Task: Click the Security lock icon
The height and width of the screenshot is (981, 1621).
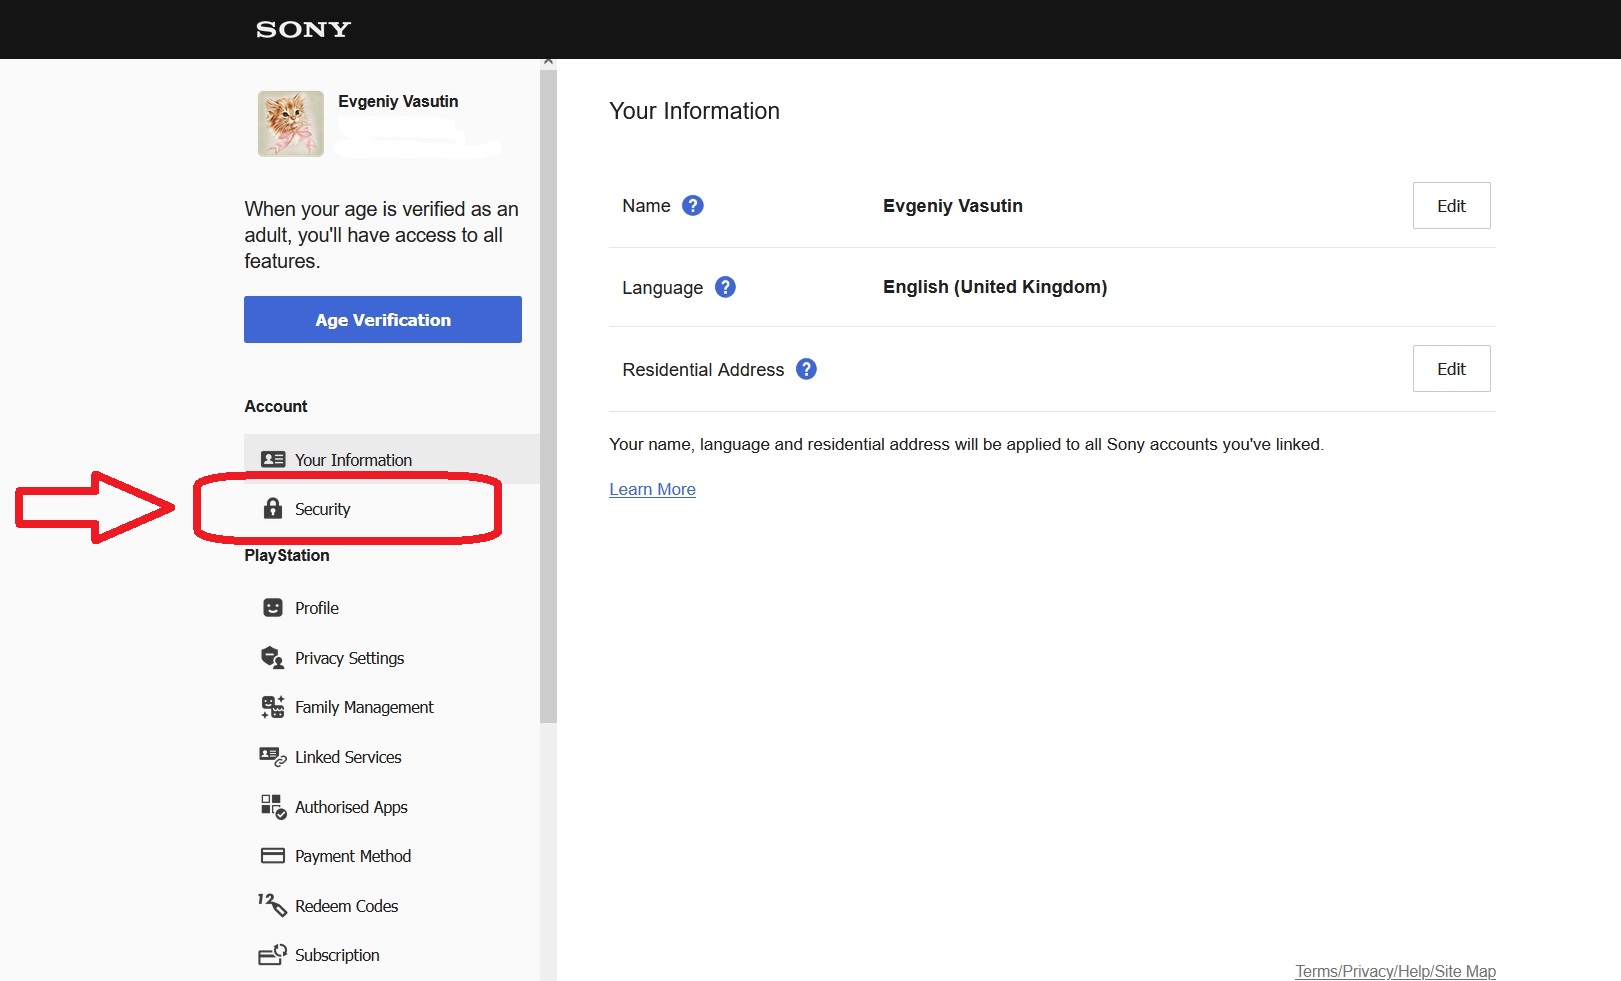Action: tap(272, 508)
